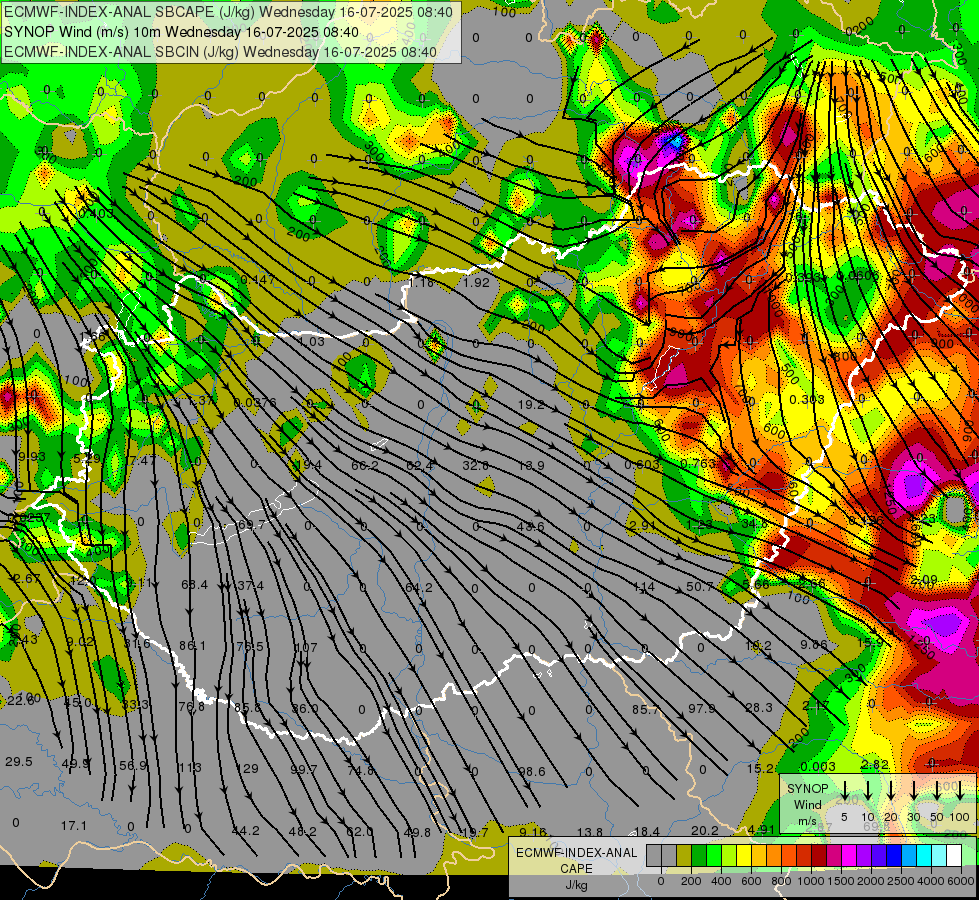
Task: Click the SBCIN value 107 on map
Action: click(x=306, y=647)
